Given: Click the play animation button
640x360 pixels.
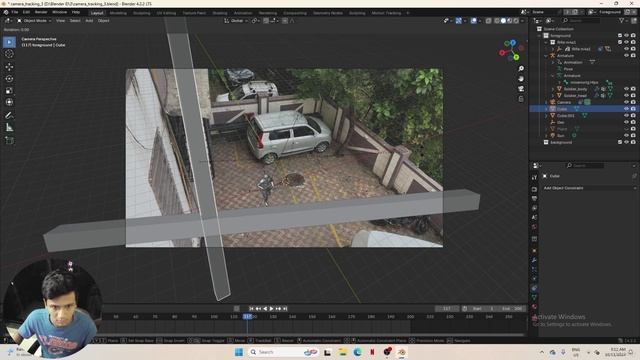Looking at the screenshot, I should [271, 309].
